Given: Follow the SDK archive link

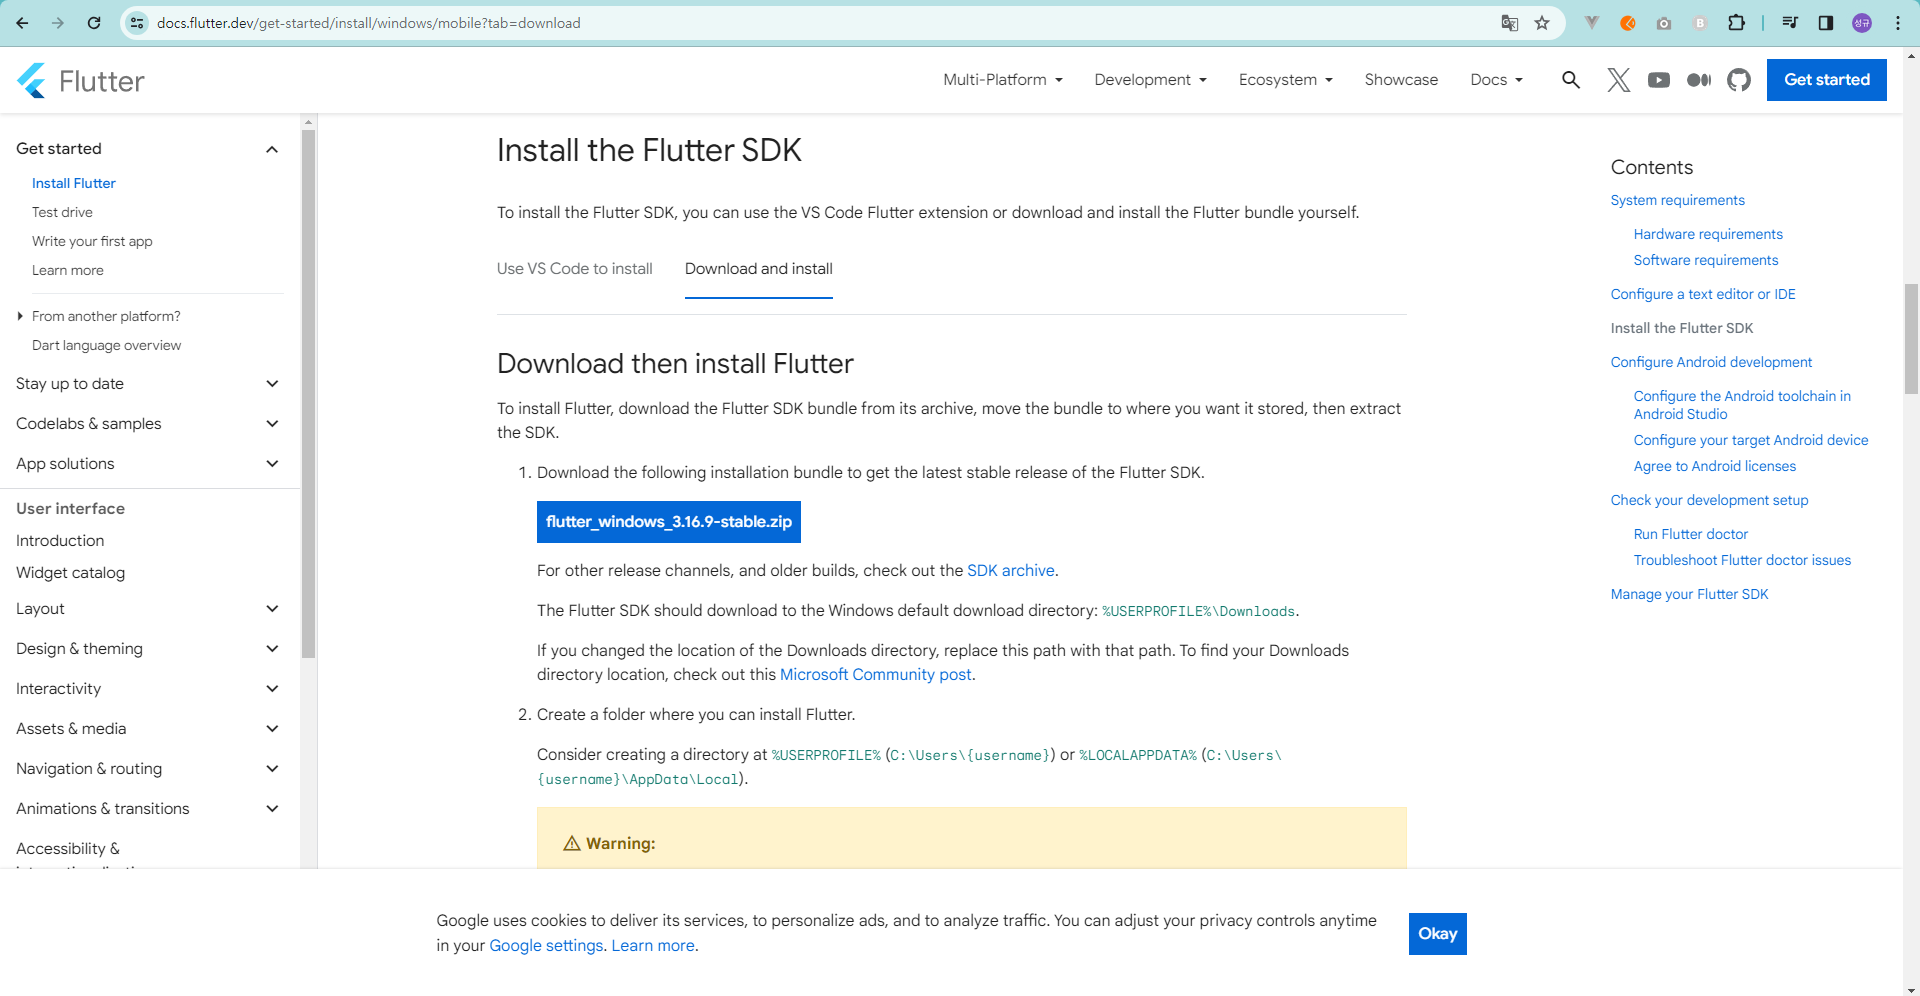Looking at the screenshot, I should click(1011, 570).
